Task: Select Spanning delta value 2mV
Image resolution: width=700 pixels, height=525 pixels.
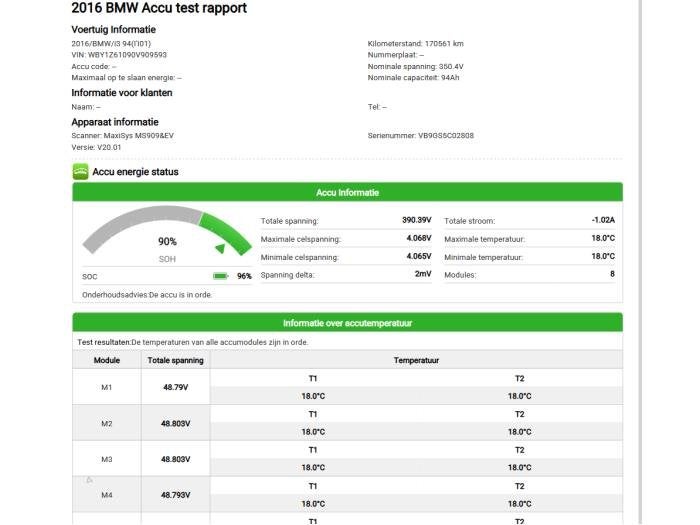Action: pos(423,274)
